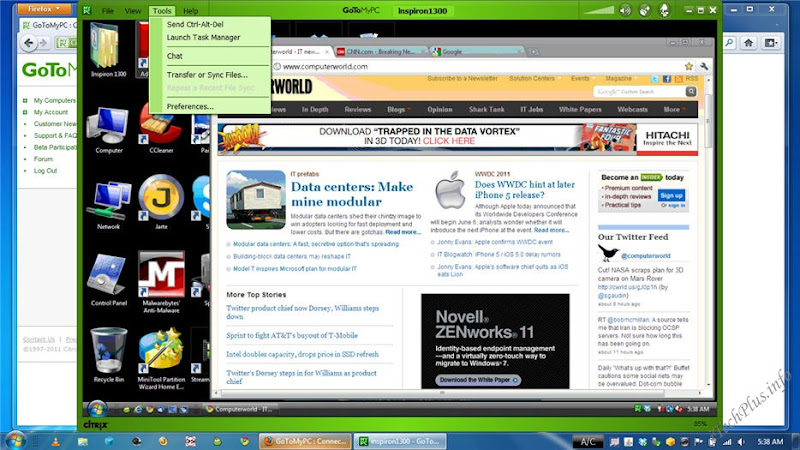Screen dimensions: 800x450
Task: Adjust the green volume level wedge
Action: coord(599,10)
